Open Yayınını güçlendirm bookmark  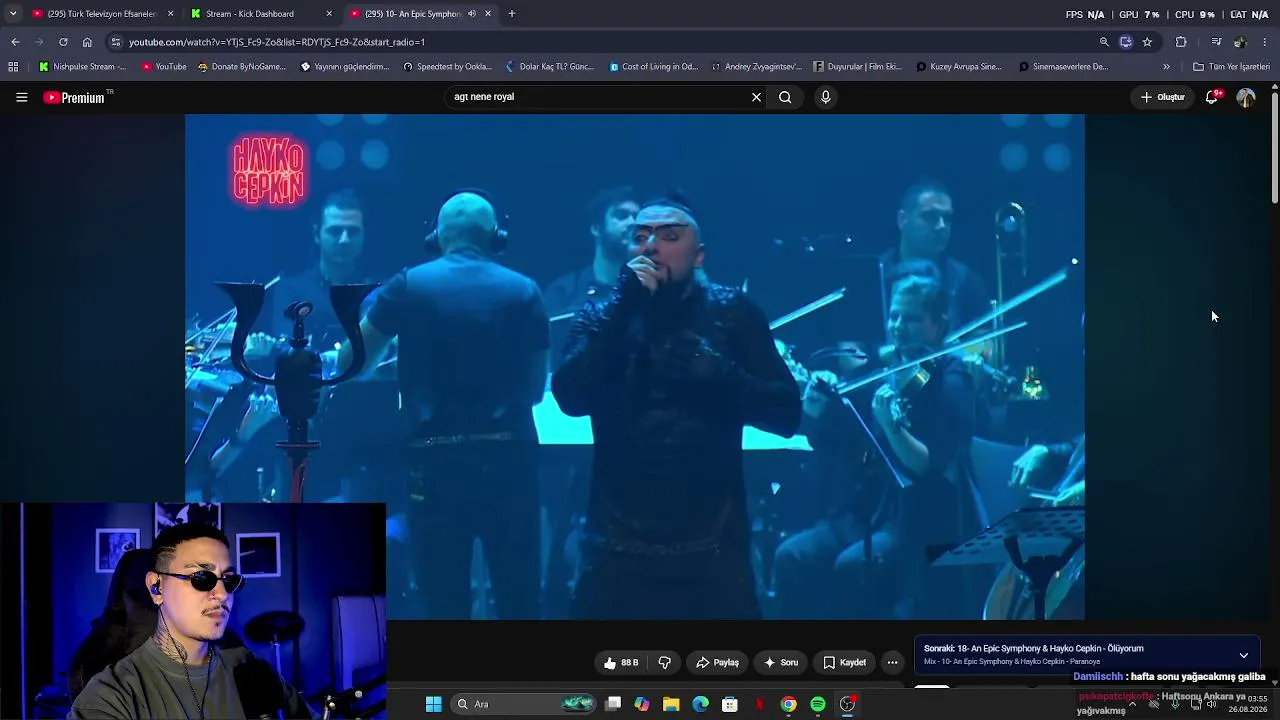point(345,67)
